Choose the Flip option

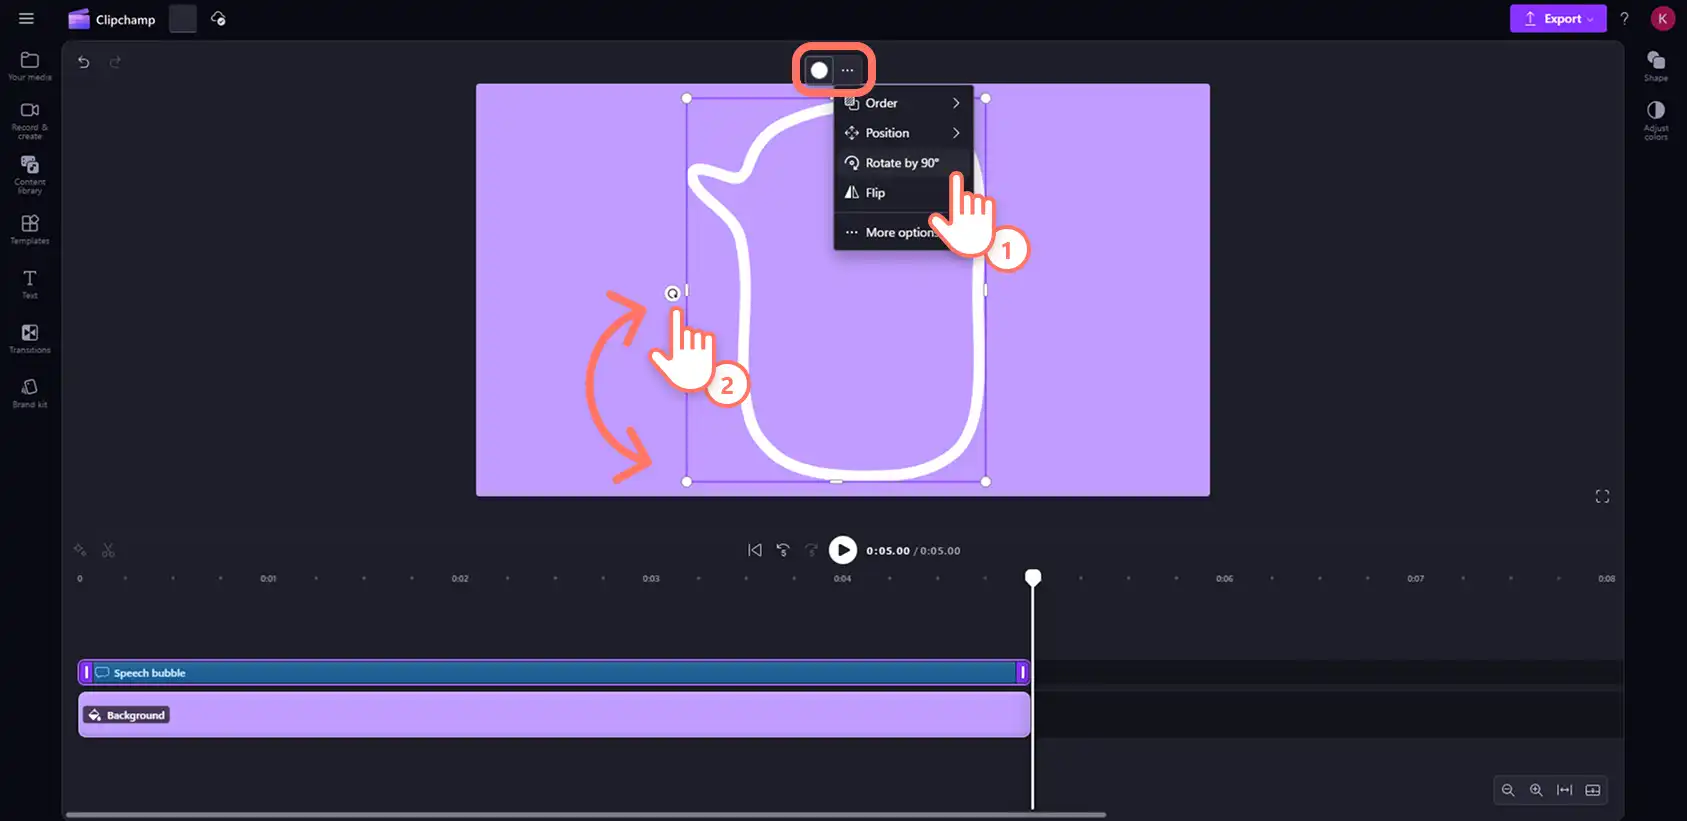(x=903, y=193)
